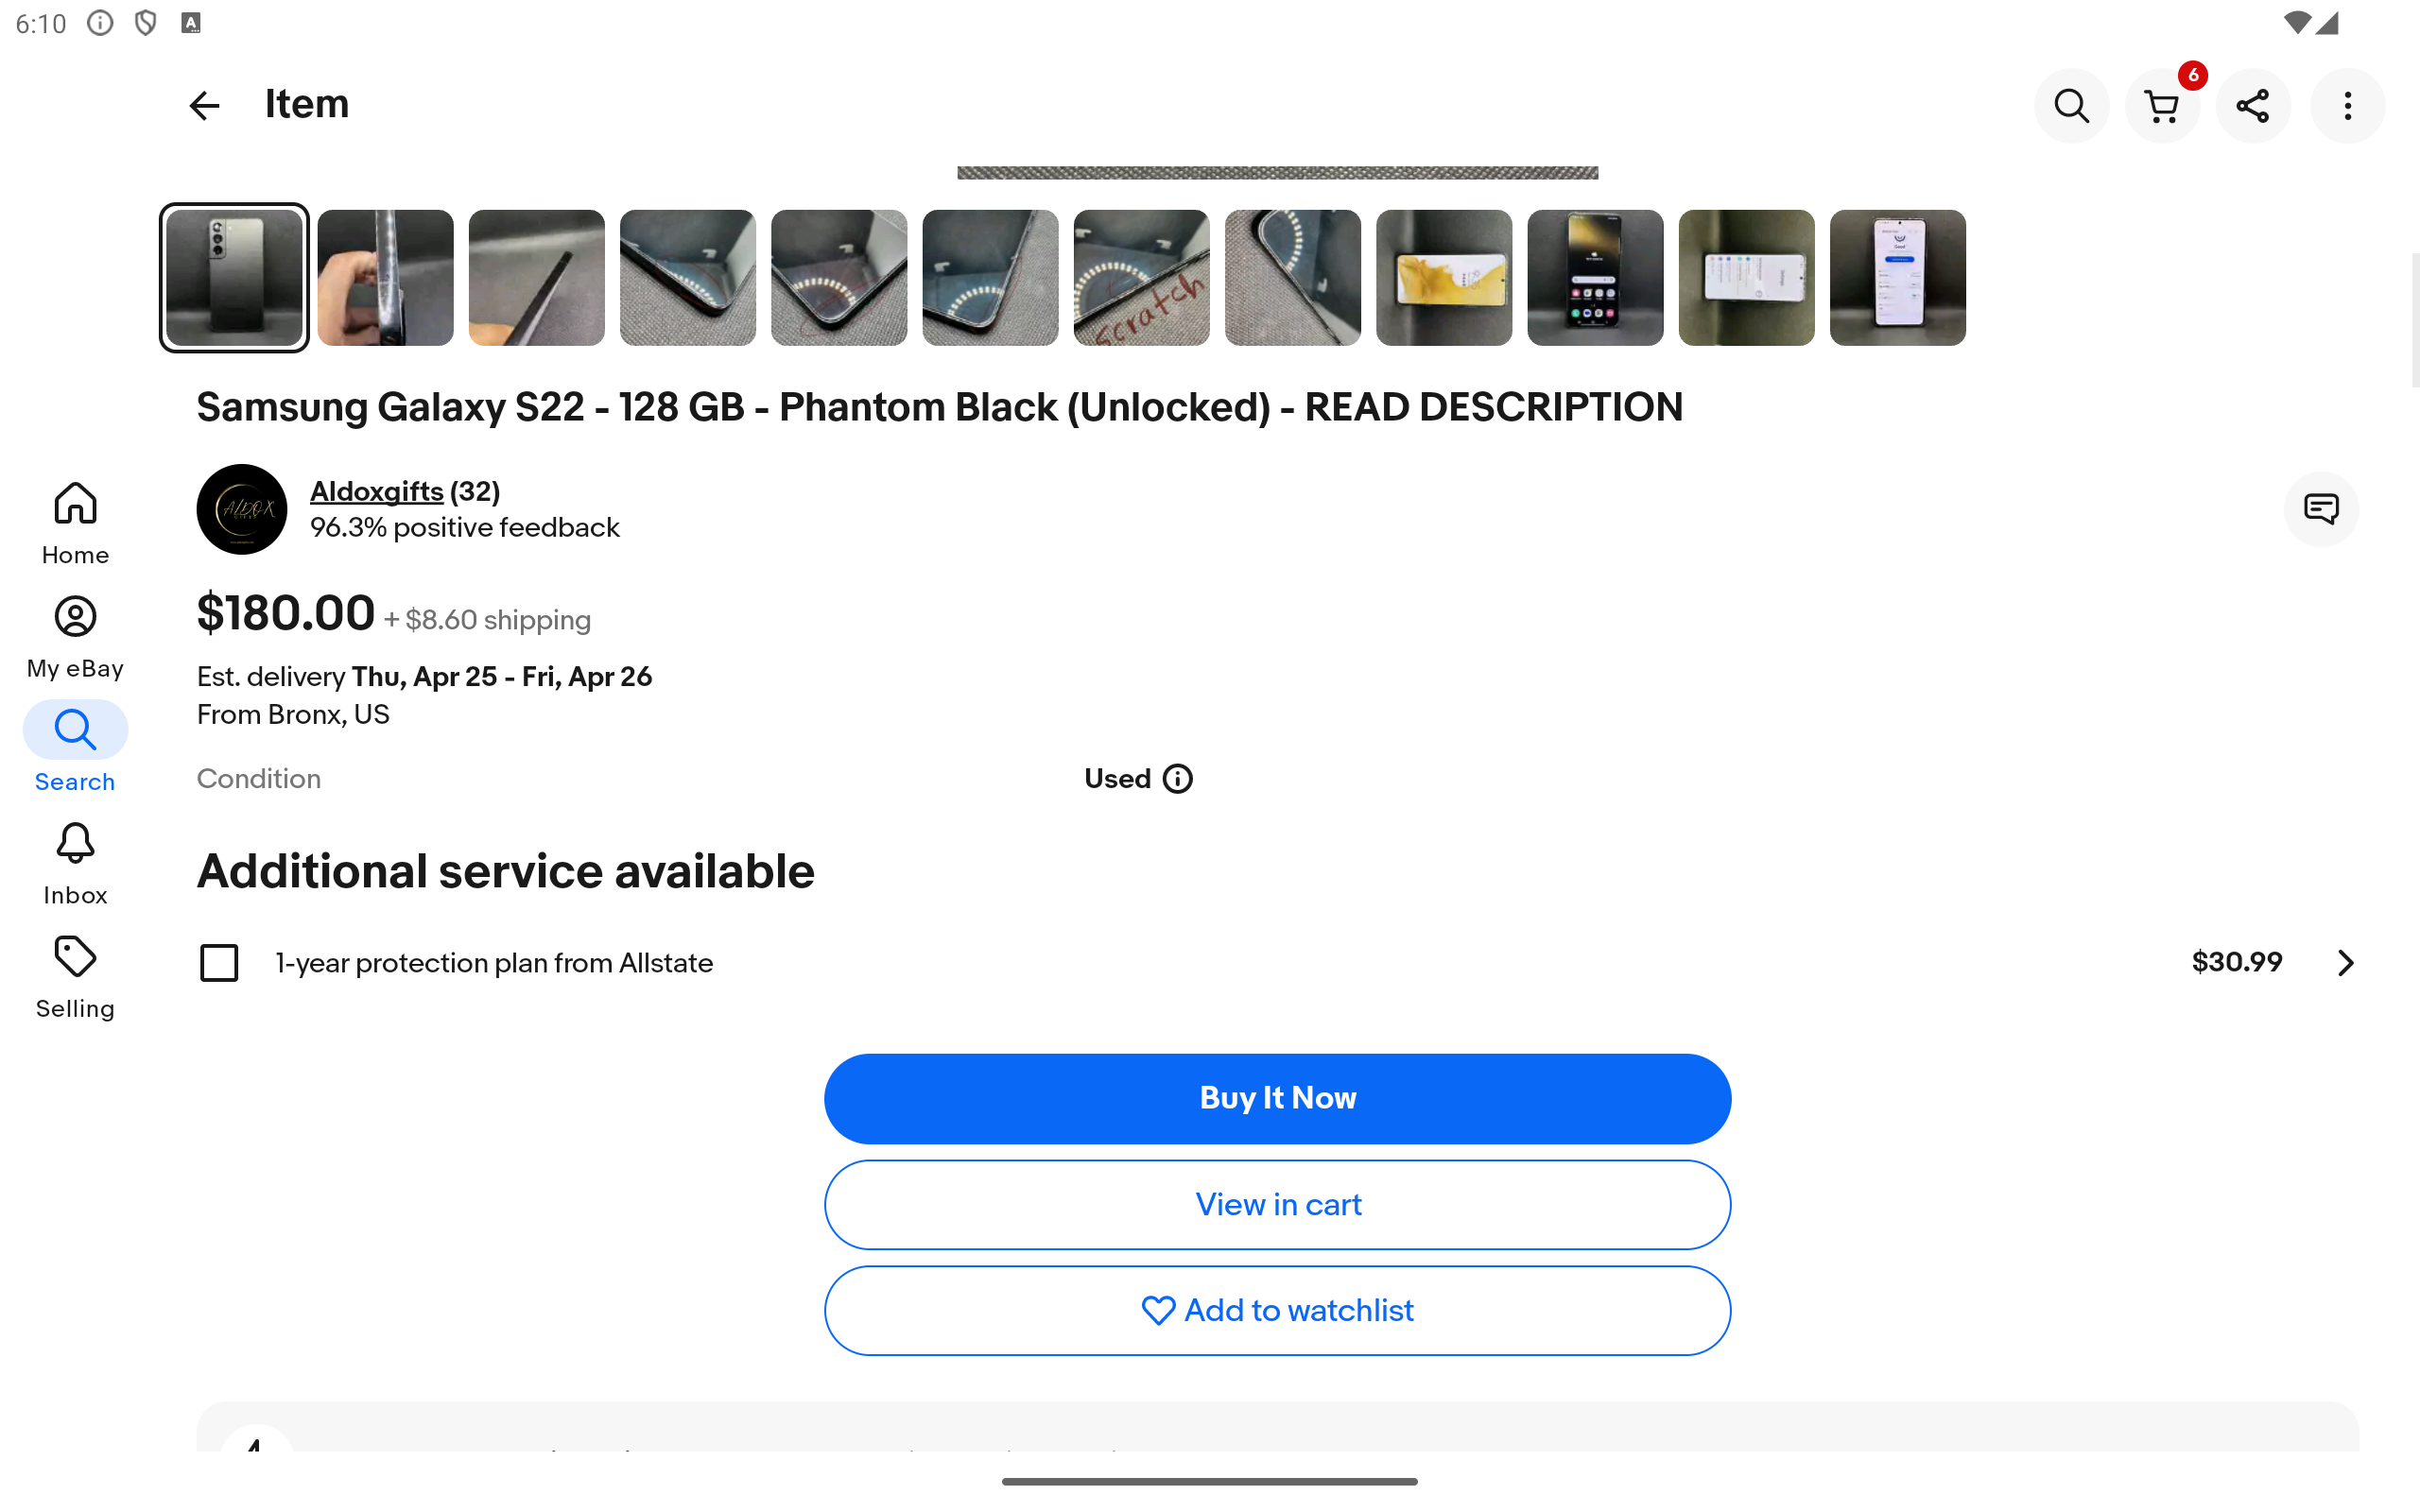
Task: Click the vertical scrollbar on right edge
Action: pos(2414,320)
